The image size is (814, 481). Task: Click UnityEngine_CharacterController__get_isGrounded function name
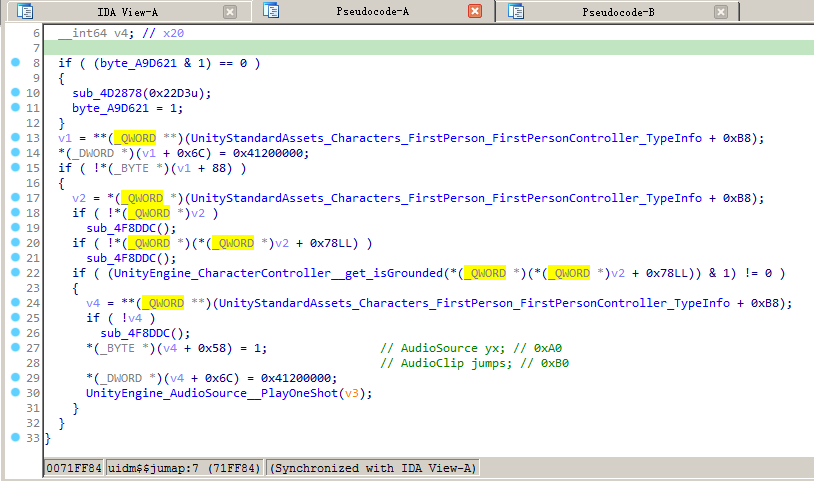(x=278, y=273)
